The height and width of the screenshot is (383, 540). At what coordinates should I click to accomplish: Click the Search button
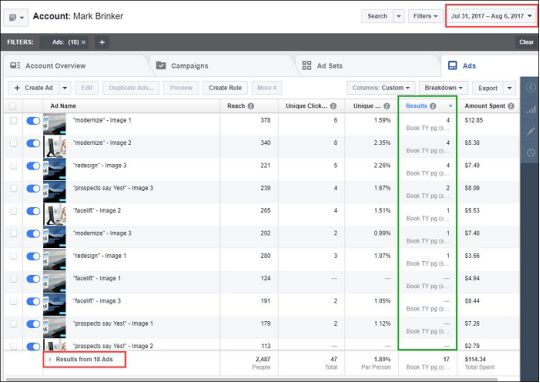(x=377, y=16)
